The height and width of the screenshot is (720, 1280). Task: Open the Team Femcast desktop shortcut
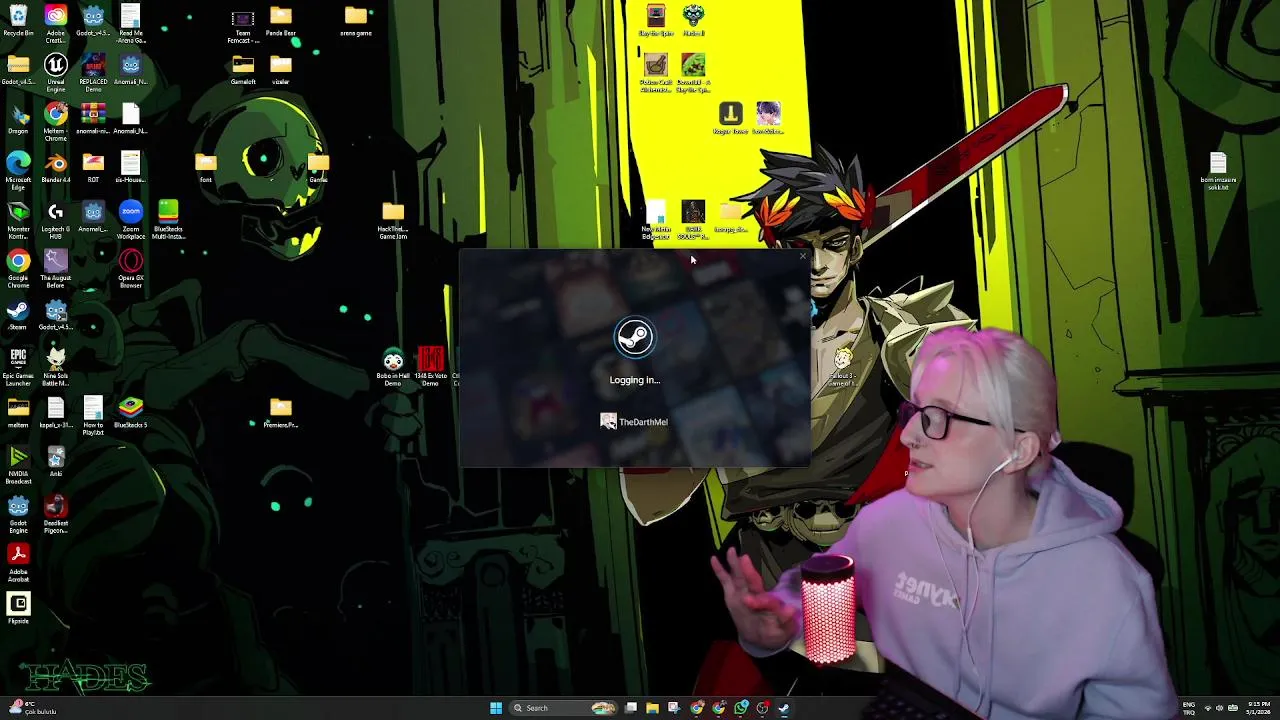click(243, 25)
